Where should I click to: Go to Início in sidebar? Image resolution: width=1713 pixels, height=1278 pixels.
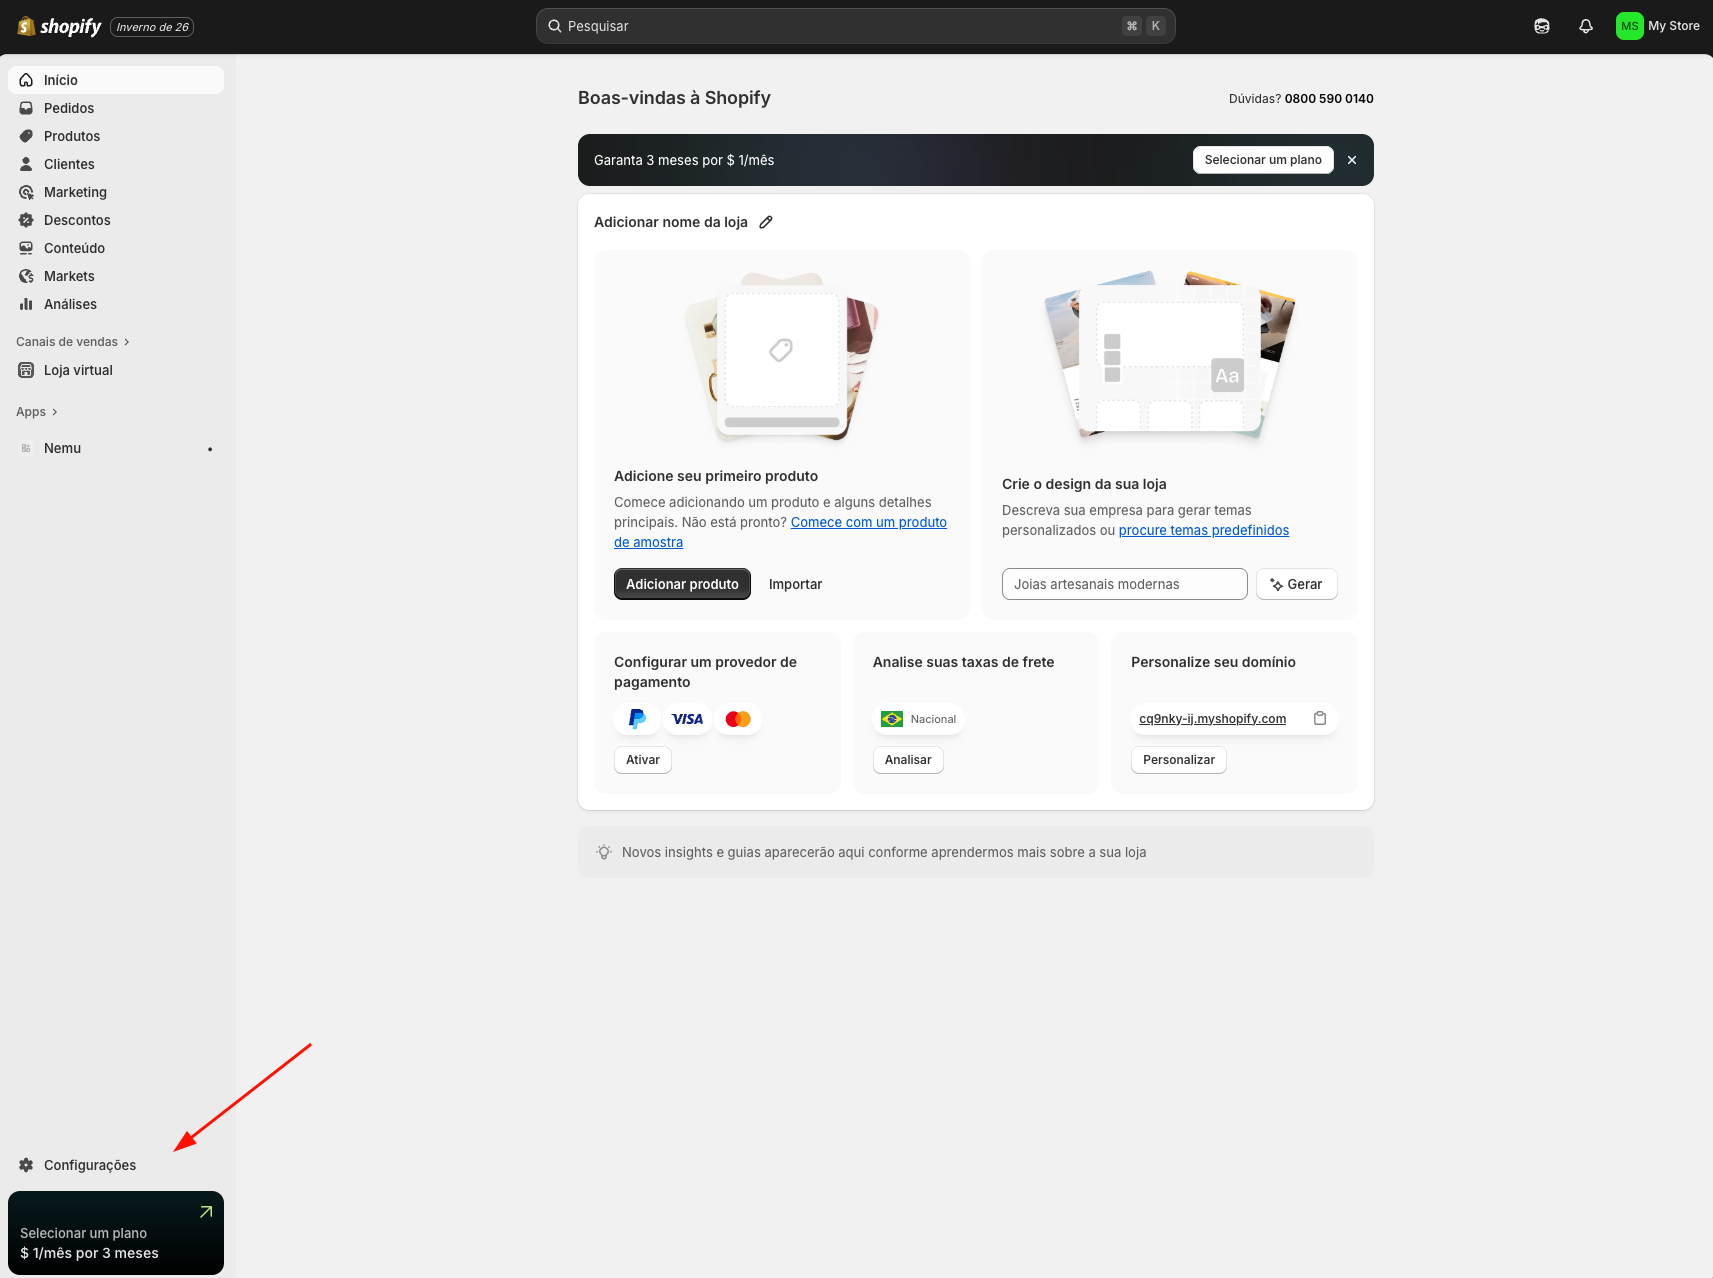[x=116, y=80]
